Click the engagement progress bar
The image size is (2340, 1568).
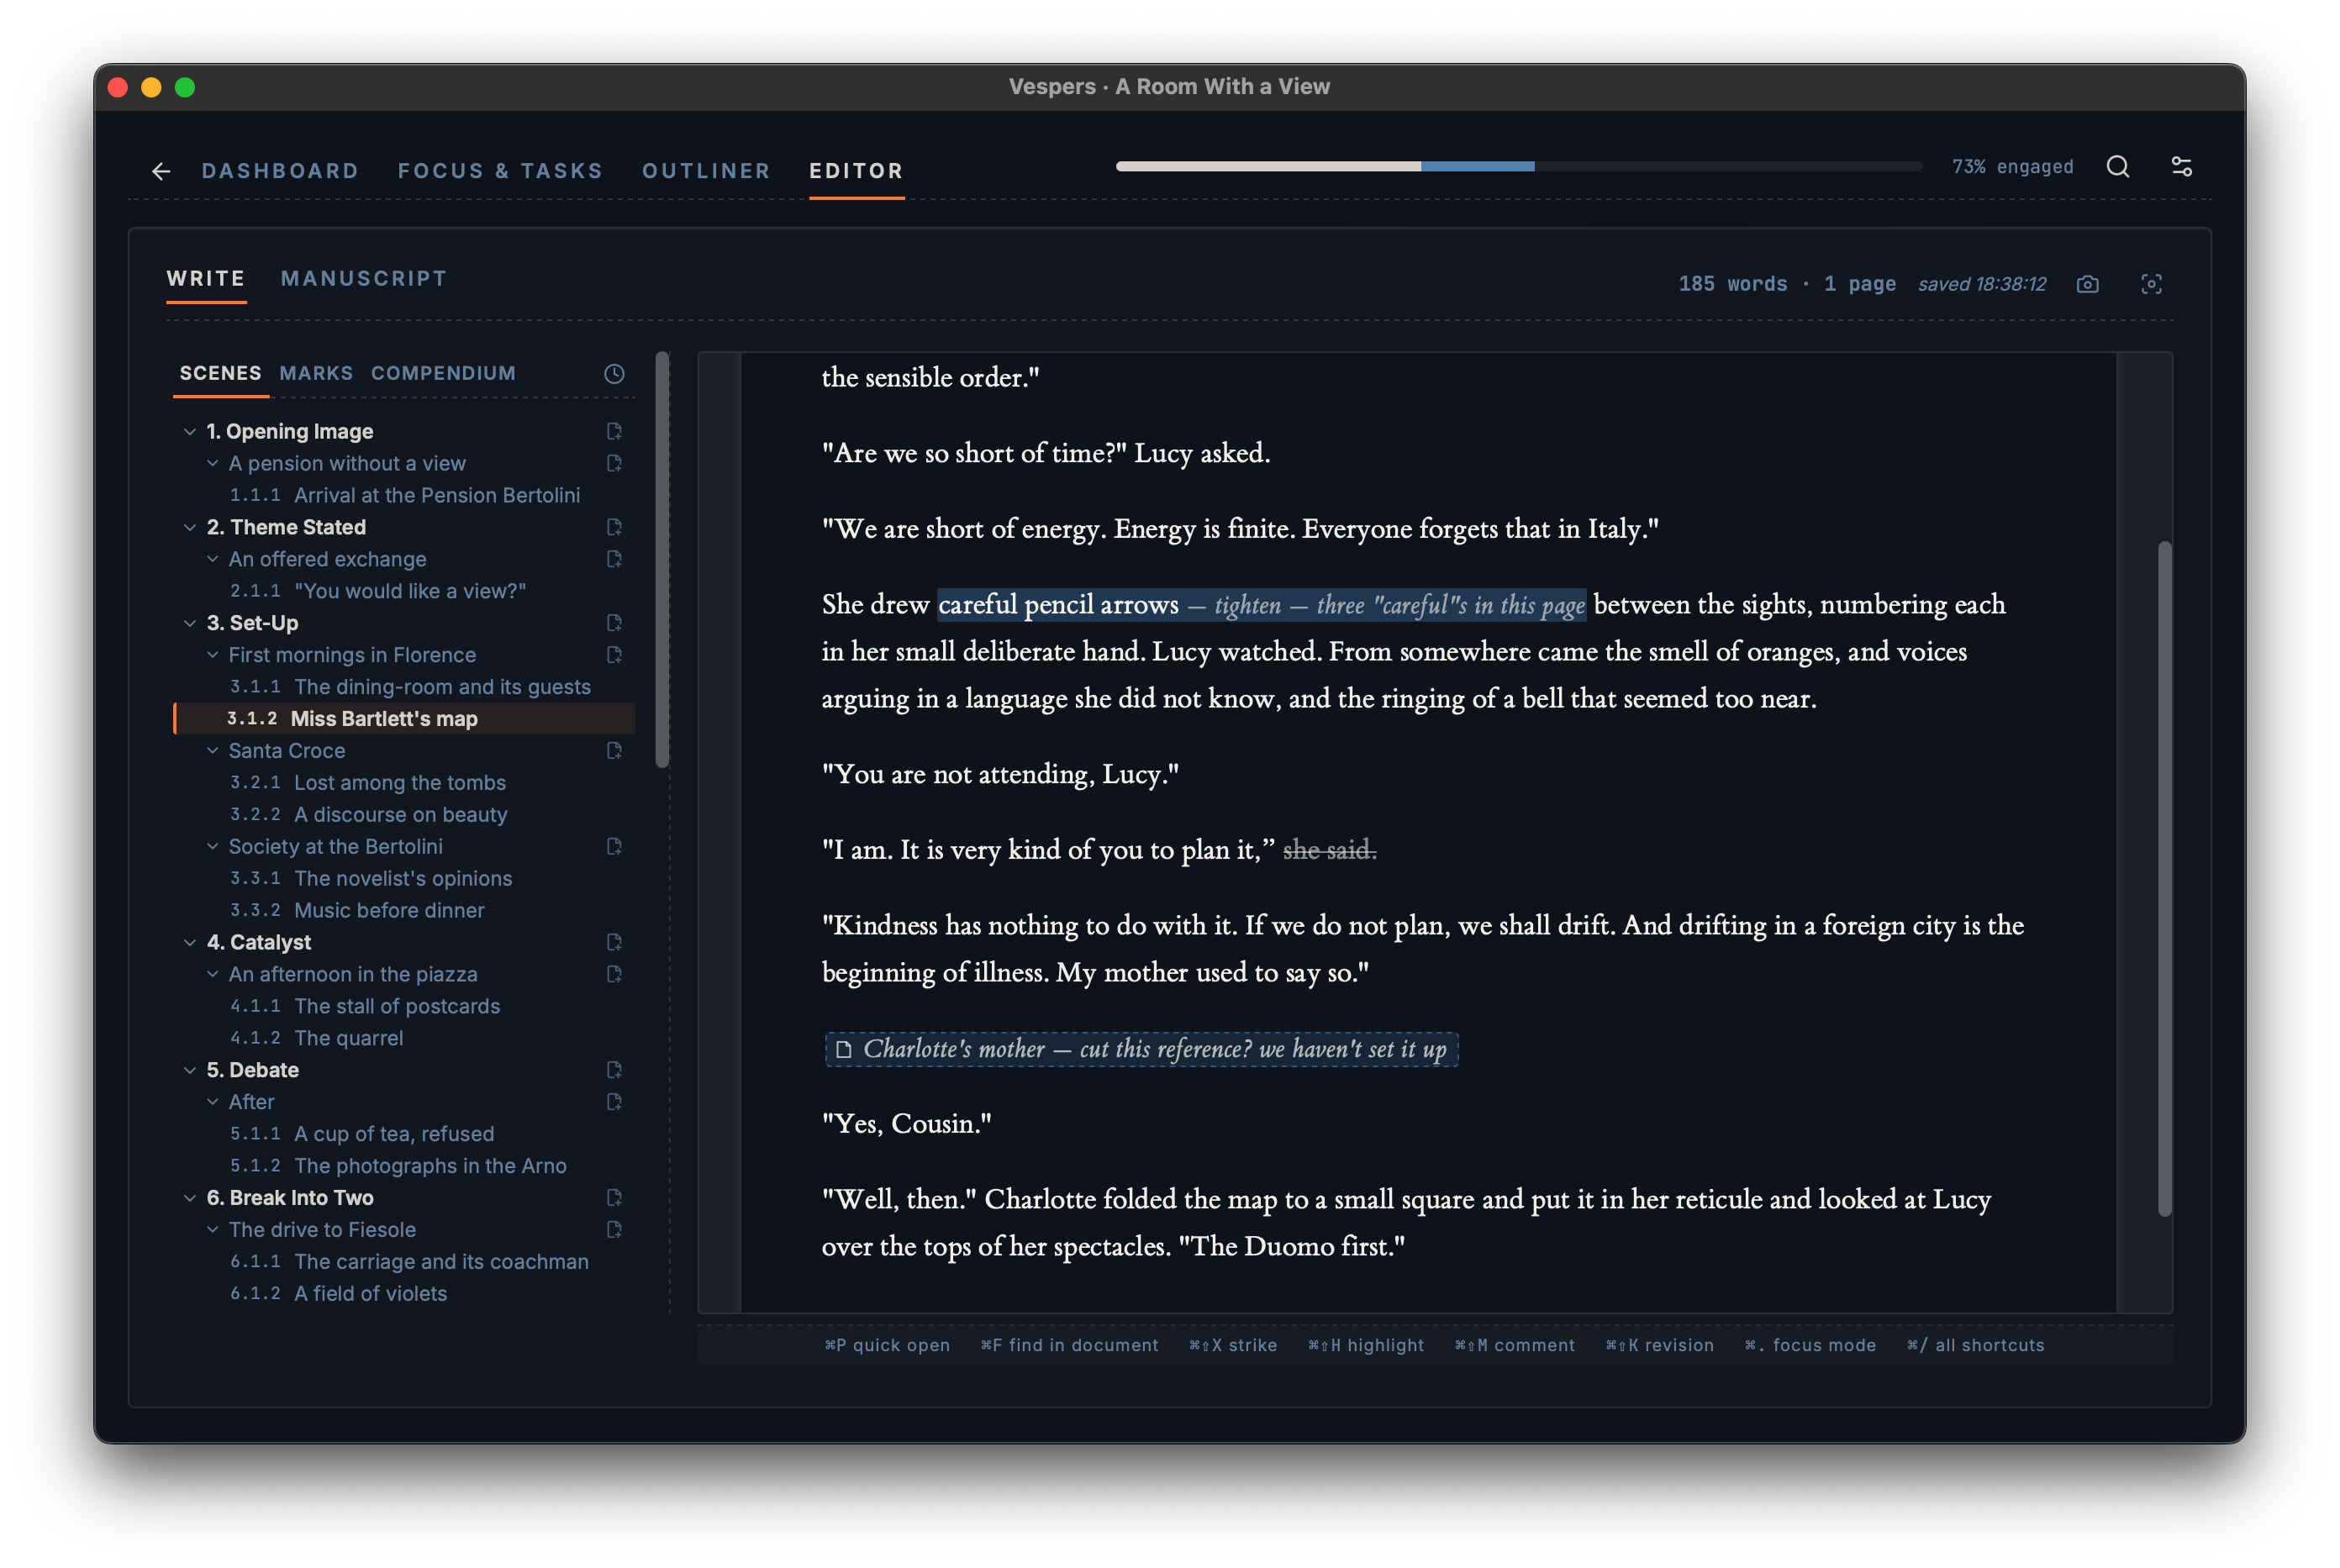click(x=1519, y=166)
